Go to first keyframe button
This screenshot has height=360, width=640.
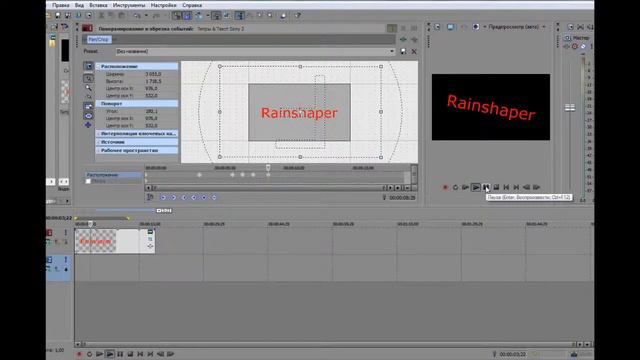163,198
